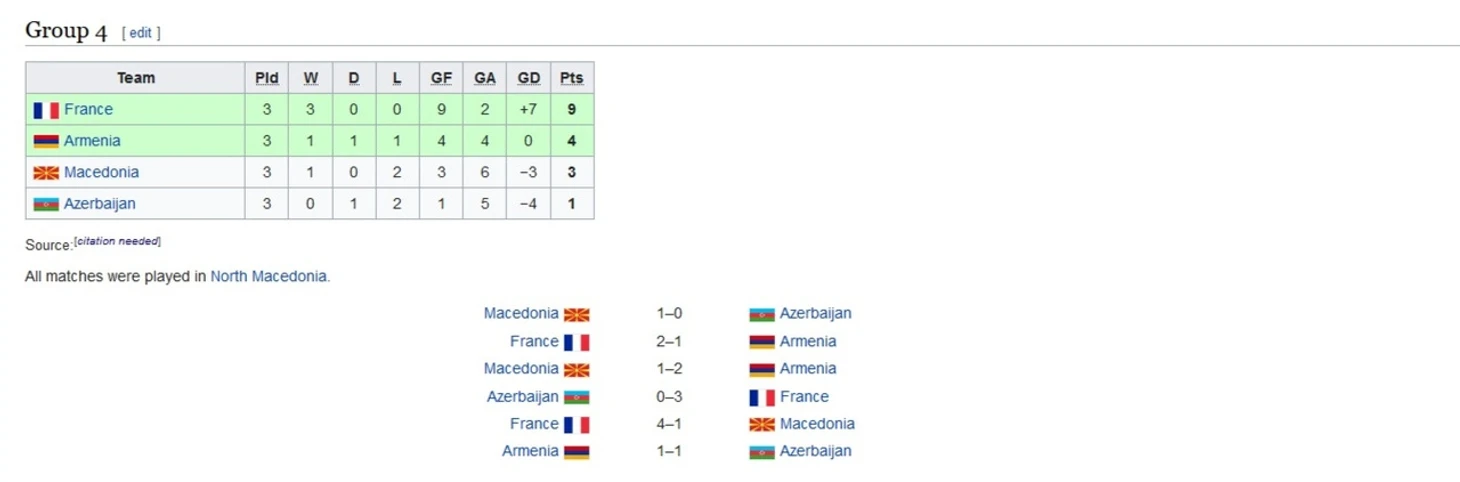Click Armenia flag in the 1–1 match row
This screenshot has height=482, width=1460.
[577, 452]
